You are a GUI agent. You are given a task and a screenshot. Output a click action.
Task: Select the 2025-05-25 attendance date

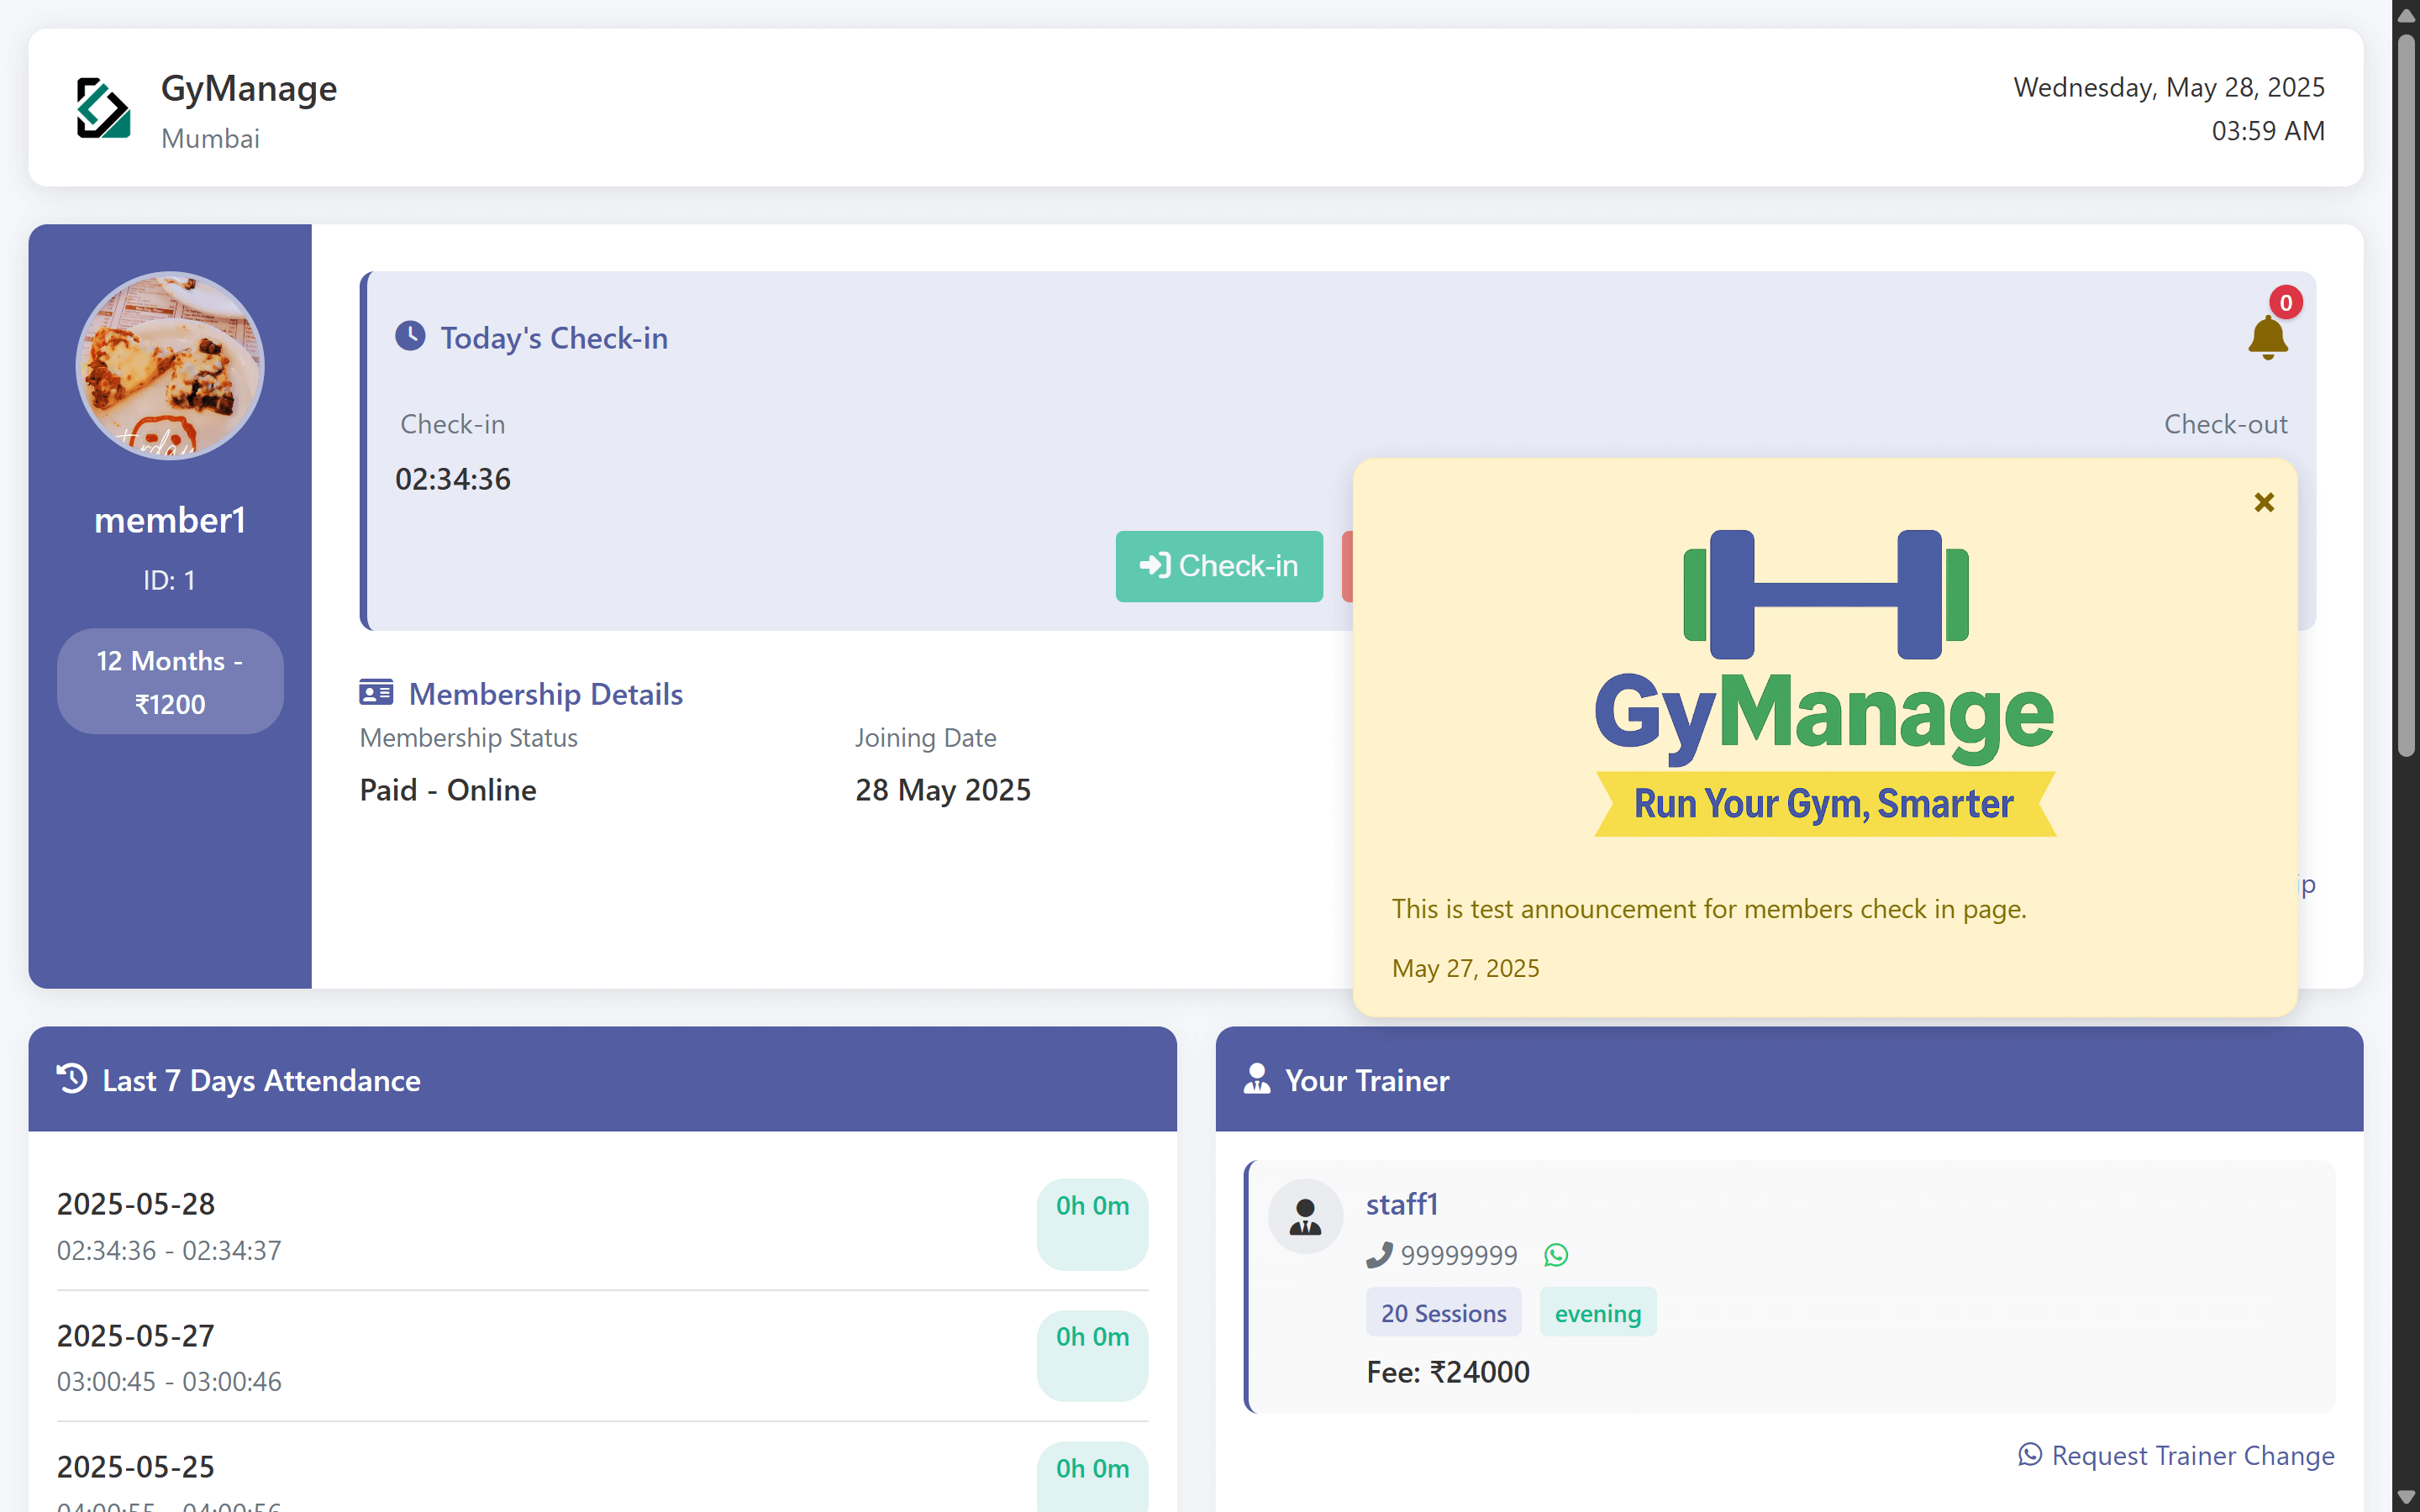click(x=136, y=1467)
